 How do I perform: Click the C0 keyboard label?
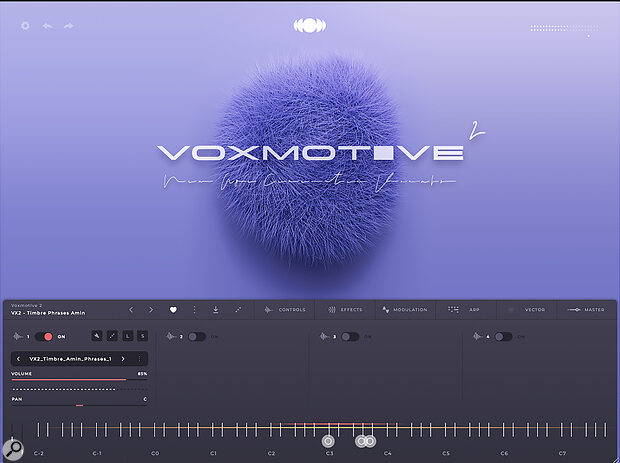pyautogui.click(x=155, y=453)
